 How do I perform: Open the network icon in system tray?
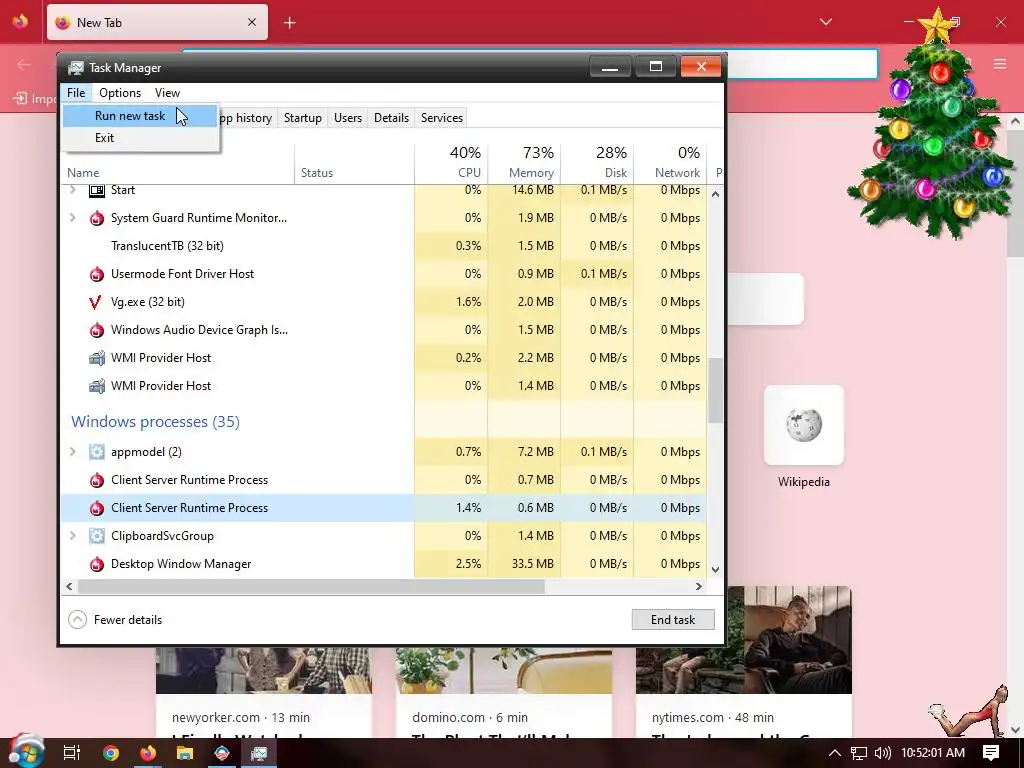(x=859, y=753)
